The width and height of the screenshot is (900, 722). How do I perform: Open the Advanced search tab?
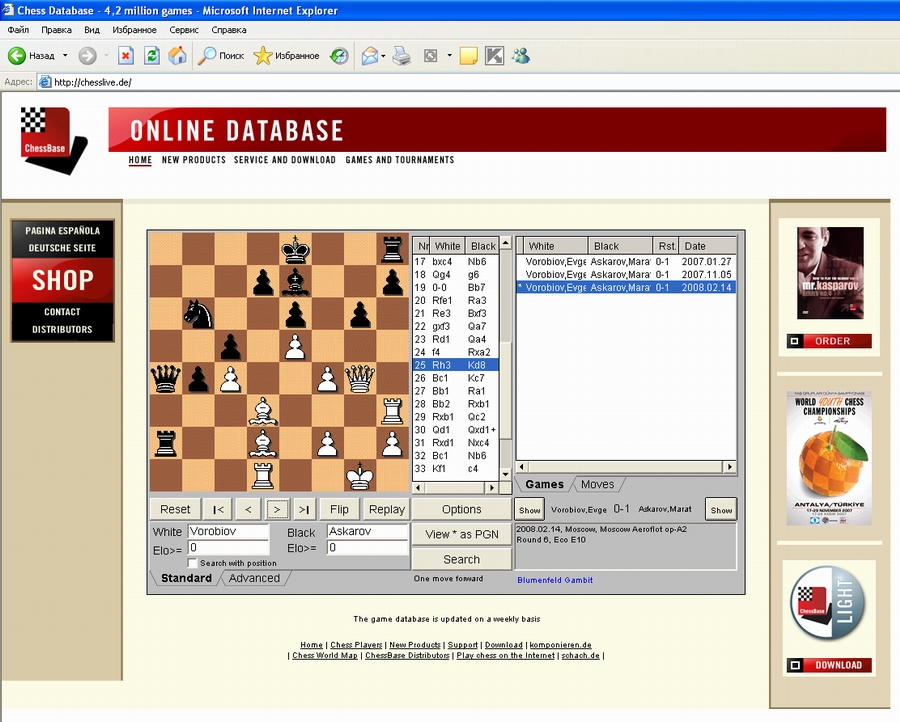(x=254, y=578)
